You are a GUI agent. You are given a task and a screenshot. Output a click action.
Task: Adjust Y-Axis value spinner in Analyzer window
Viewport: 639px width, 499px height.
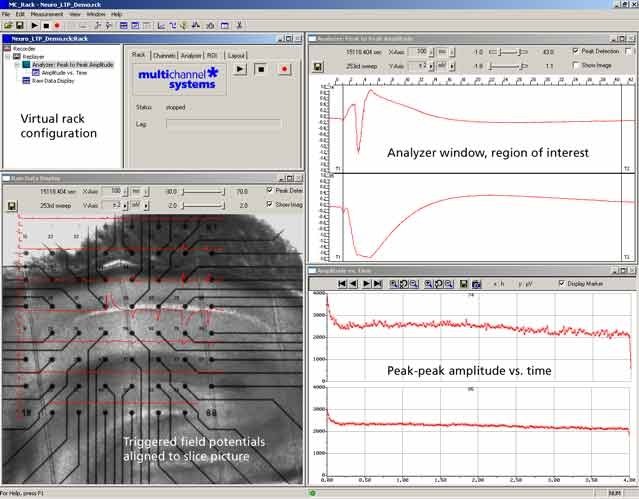[432, 66]
